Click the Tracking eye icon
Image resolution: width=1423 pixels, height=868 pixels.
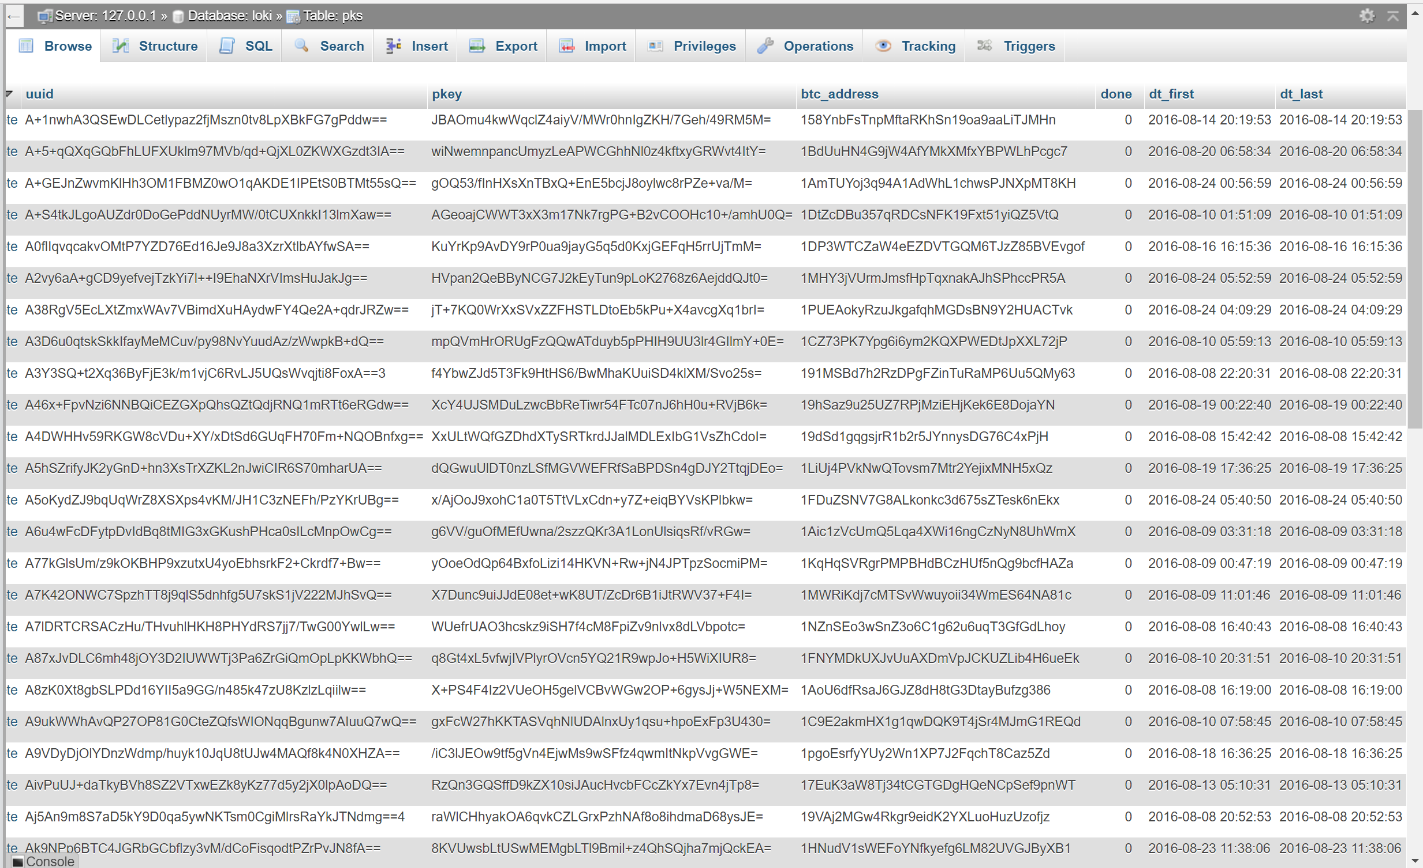tap(884, 45)
